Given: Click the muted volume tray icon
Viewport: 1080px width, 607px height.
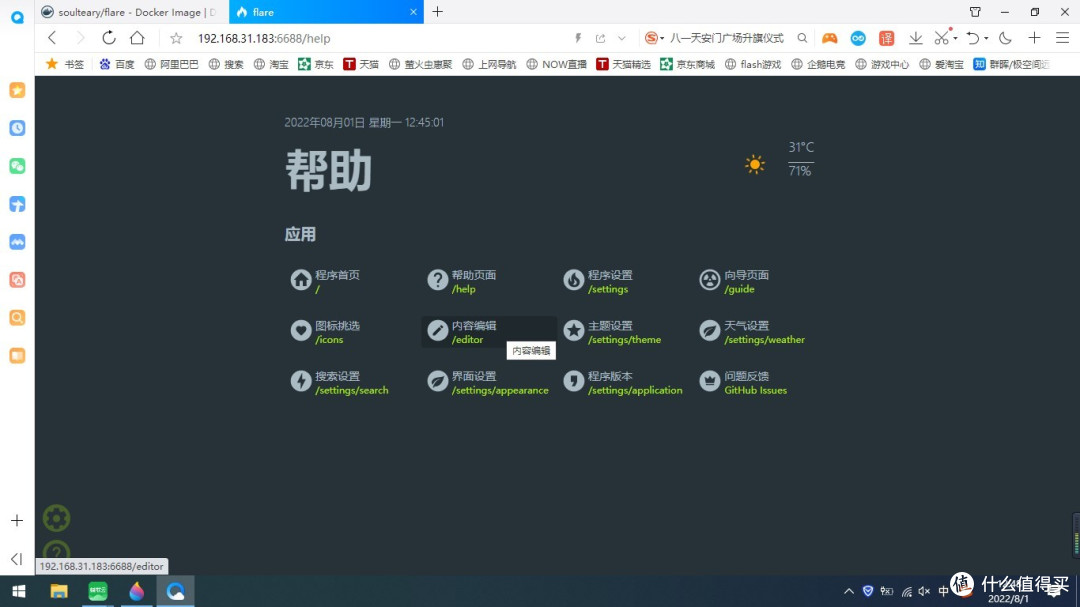Looking at the screenshot, I should (x=924, y=591).
